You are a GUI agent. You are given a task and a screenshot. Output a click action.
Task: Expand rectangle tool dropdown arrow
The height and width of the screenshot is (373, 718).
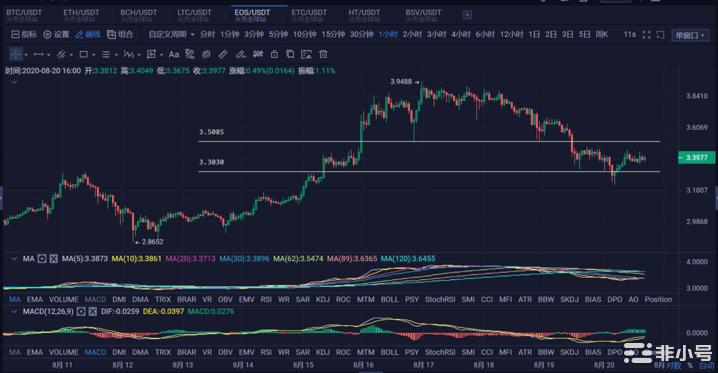(93, 55)
